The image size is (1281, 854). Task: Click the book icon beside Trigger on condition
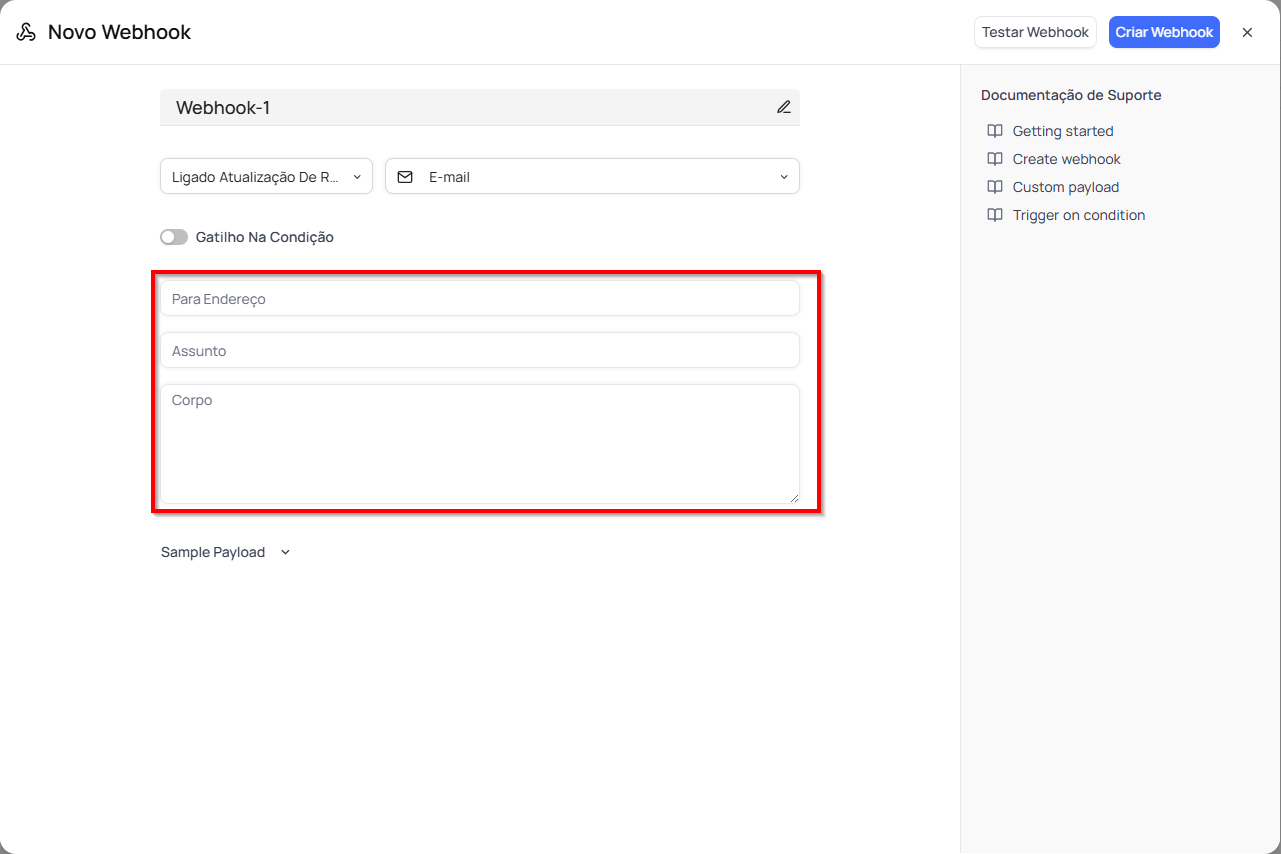995,215
